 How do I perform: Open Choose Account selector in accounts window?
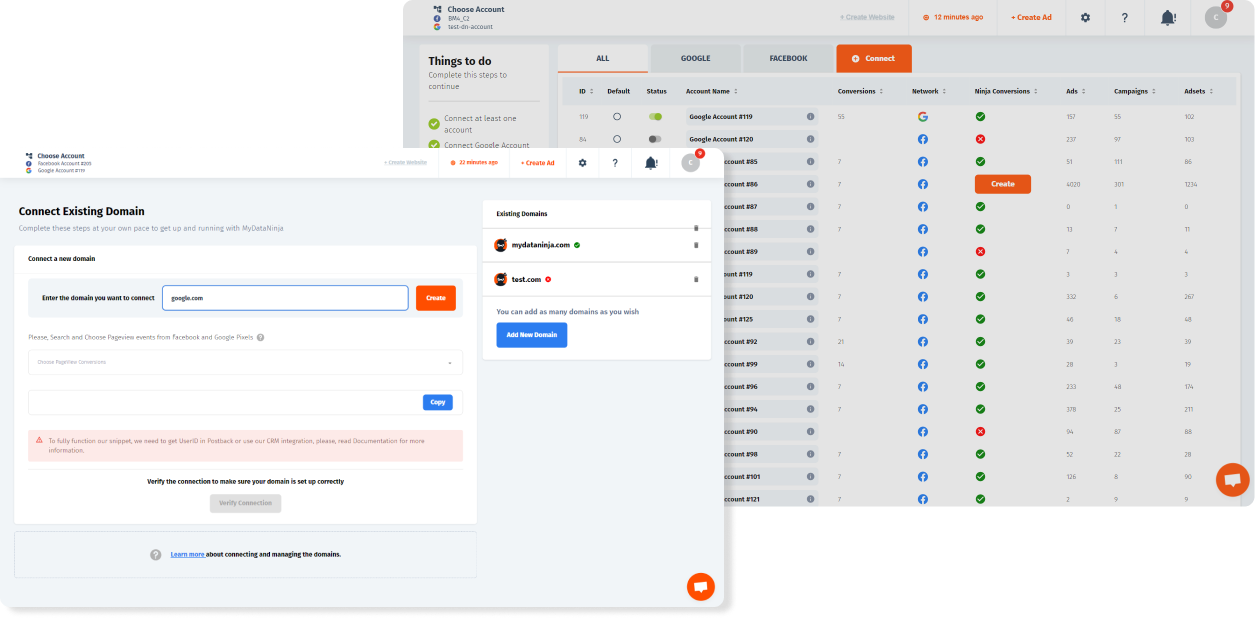(469, 18)
